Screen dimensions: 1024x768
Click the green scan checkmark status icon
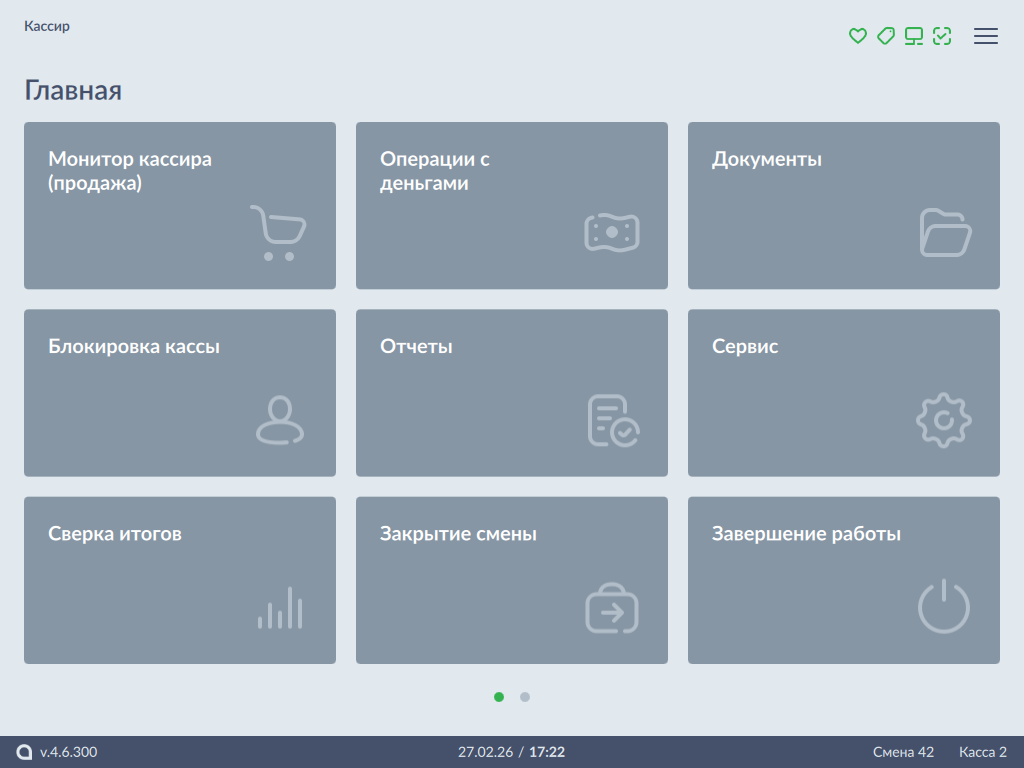point(941,36)
